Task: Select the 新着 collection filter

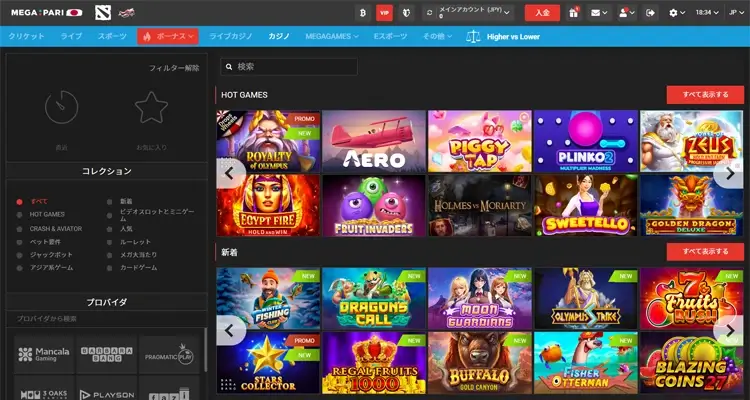Action: tap(126, 201)
